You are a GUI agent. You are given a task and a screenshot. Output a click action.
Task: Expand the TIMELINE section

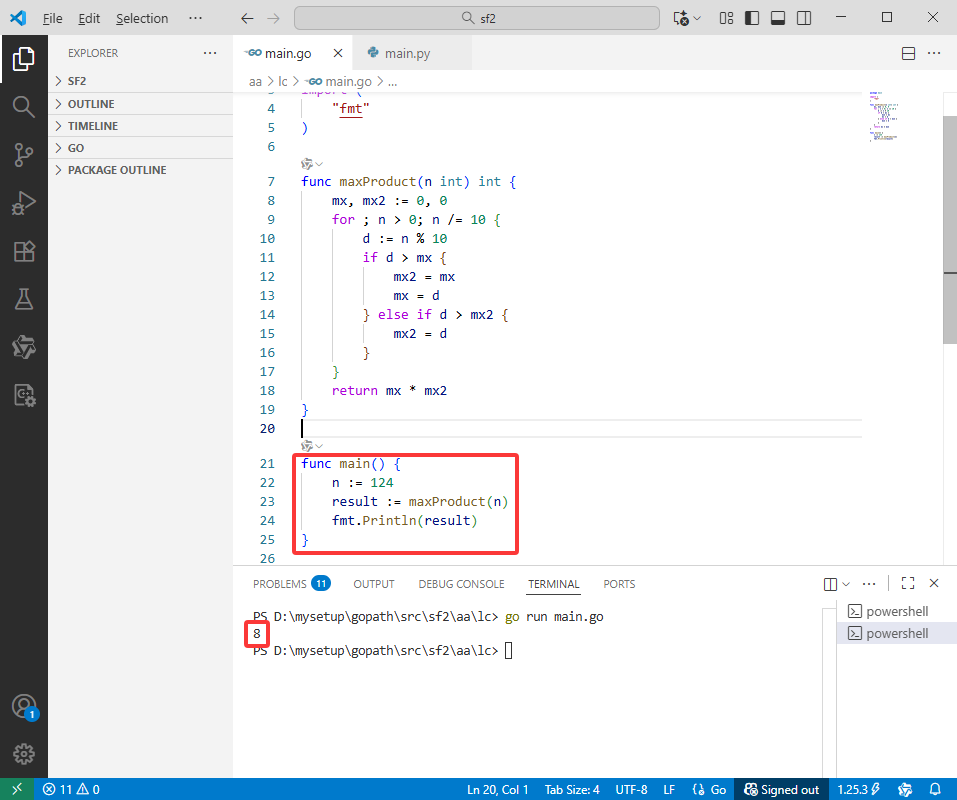(140, 126)
